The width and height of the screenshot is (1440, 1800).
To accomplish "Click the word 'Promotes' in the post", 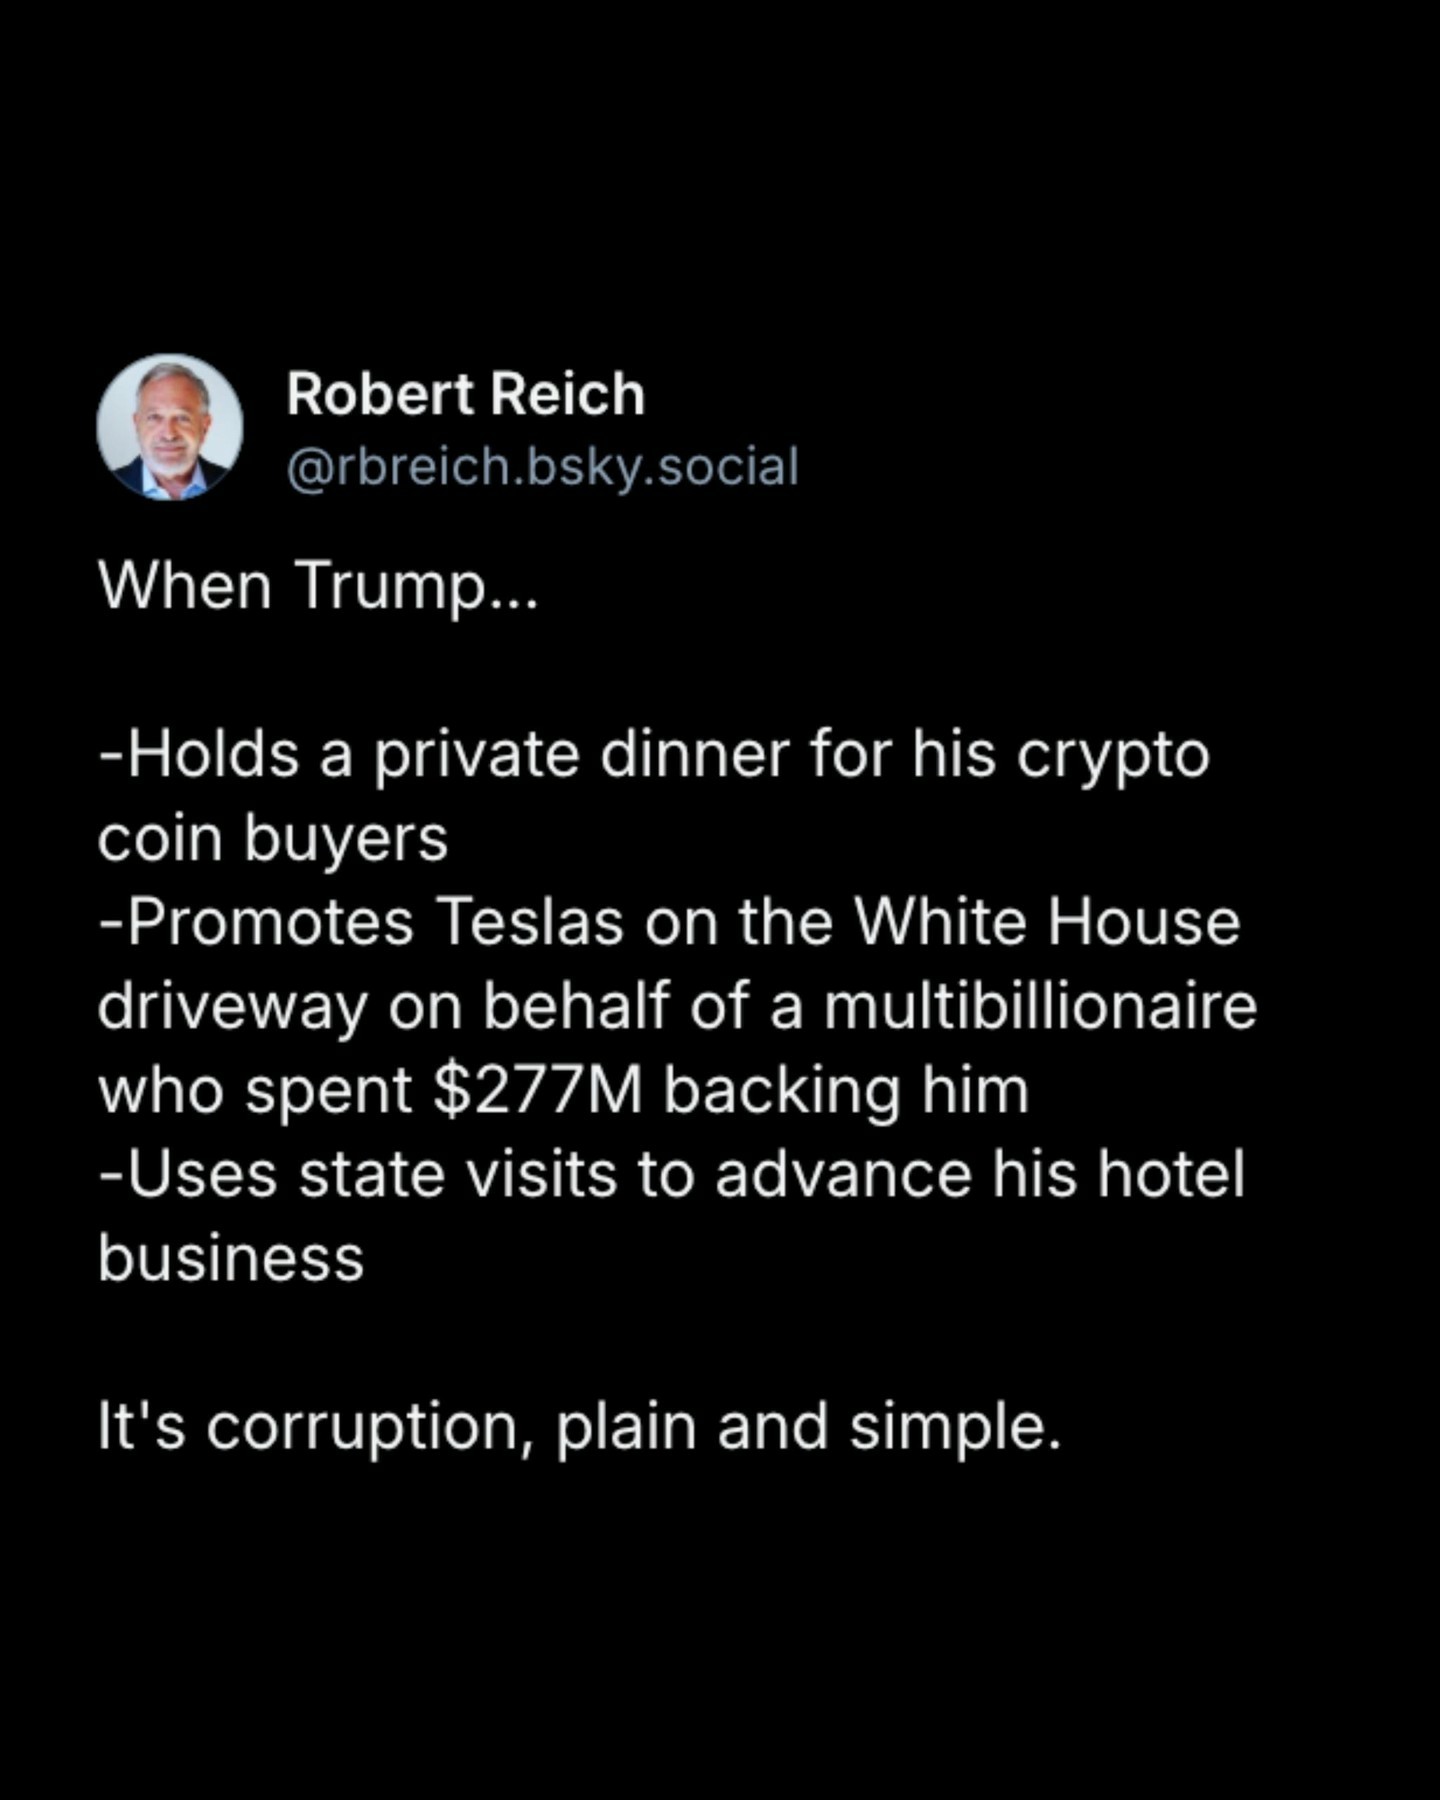I will click(269, 922).
